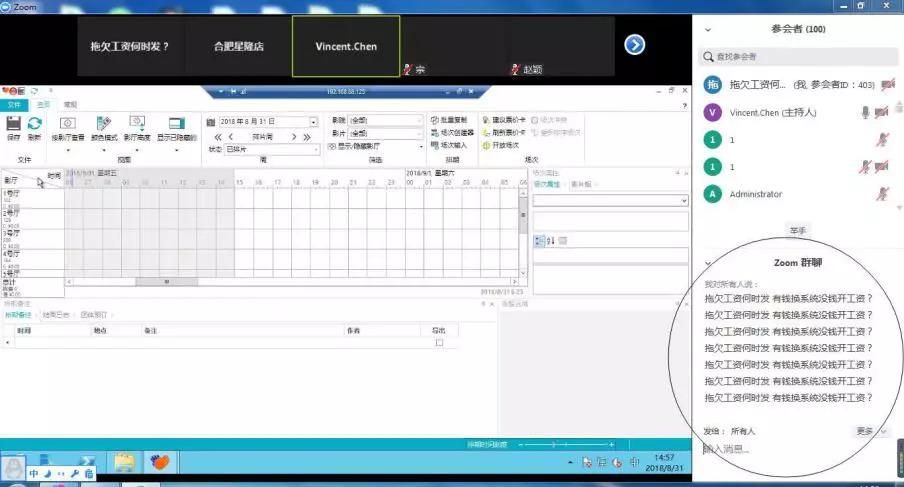The height and width of the screenshot is (487, 904).
Task: Select the Vincent.Chen video tile
Action: point(346,46)
